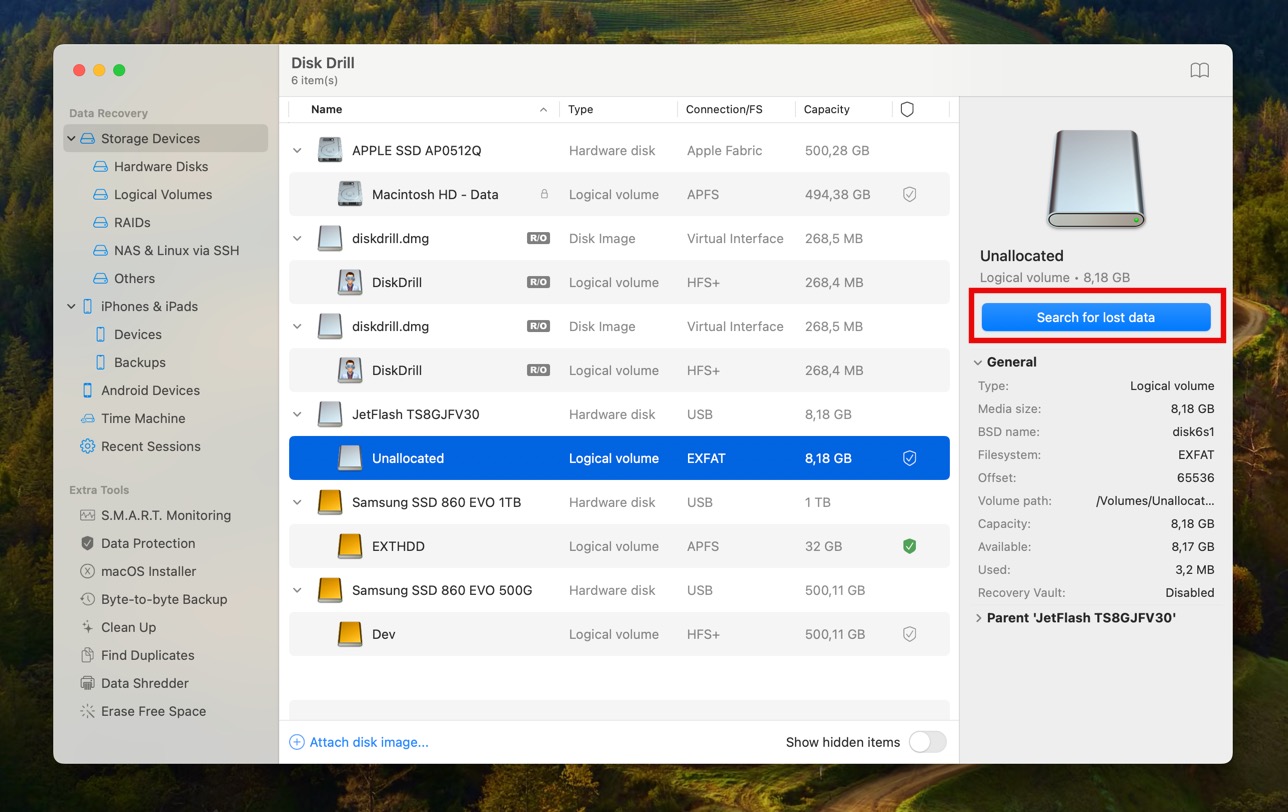1288x812 pixels.
Task: Open Data Shredder tool icon
Action: click(x=87, y=683)
